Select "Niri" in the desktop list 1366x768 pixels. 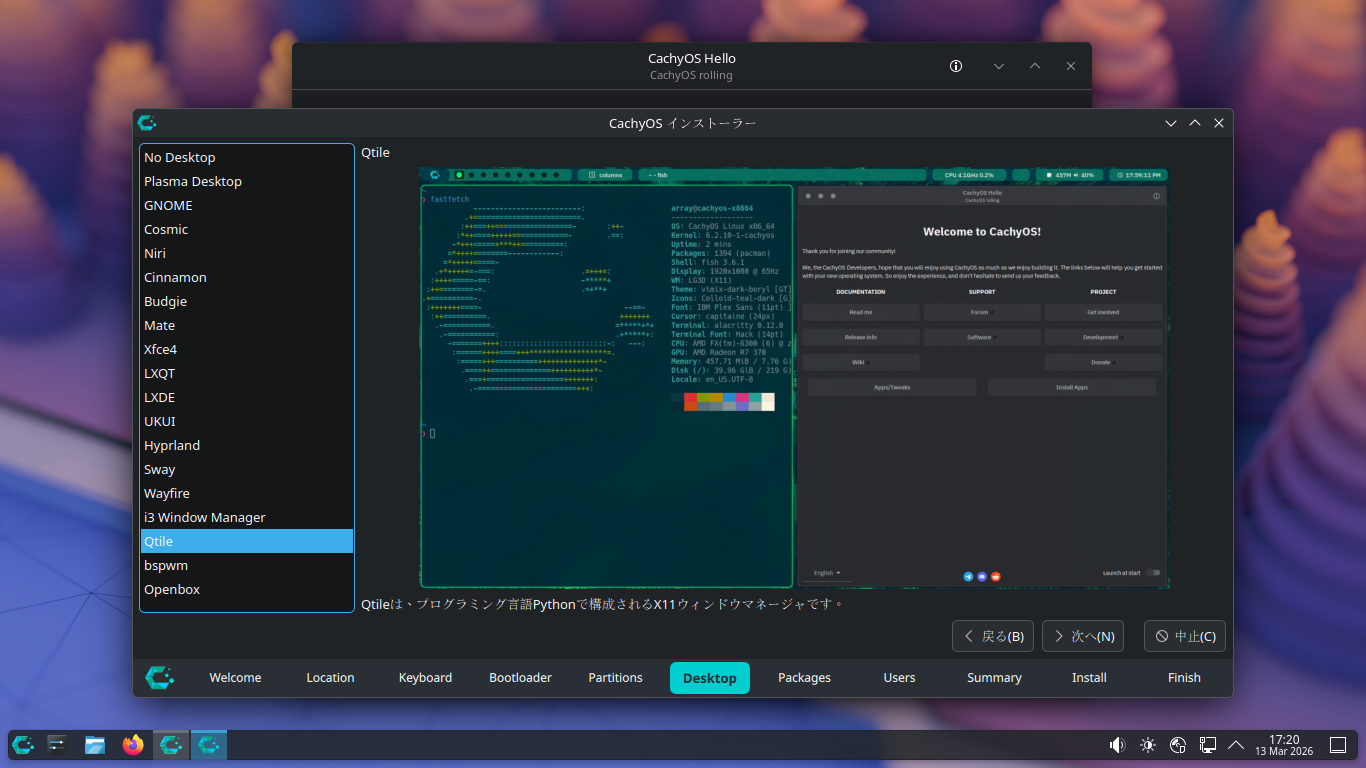coord(247,253)
